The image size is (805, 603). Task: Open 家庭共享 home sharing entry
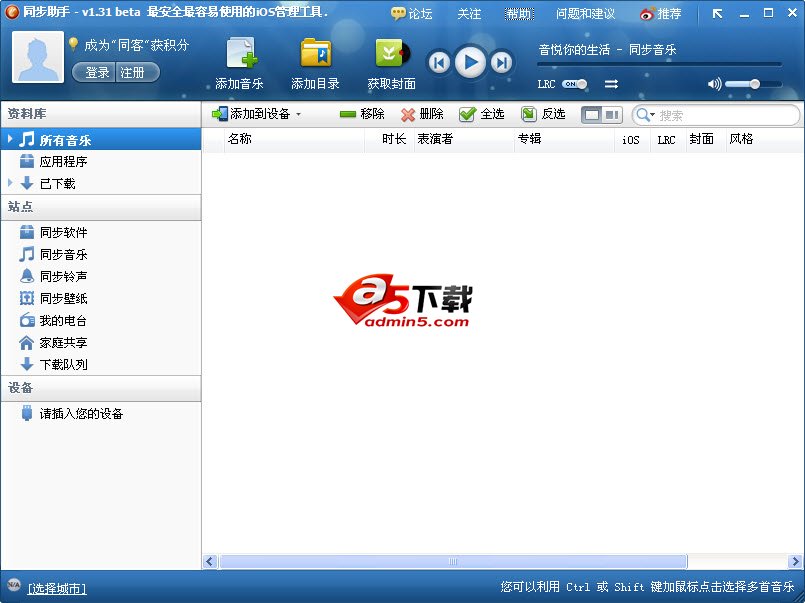pos(101,343)
